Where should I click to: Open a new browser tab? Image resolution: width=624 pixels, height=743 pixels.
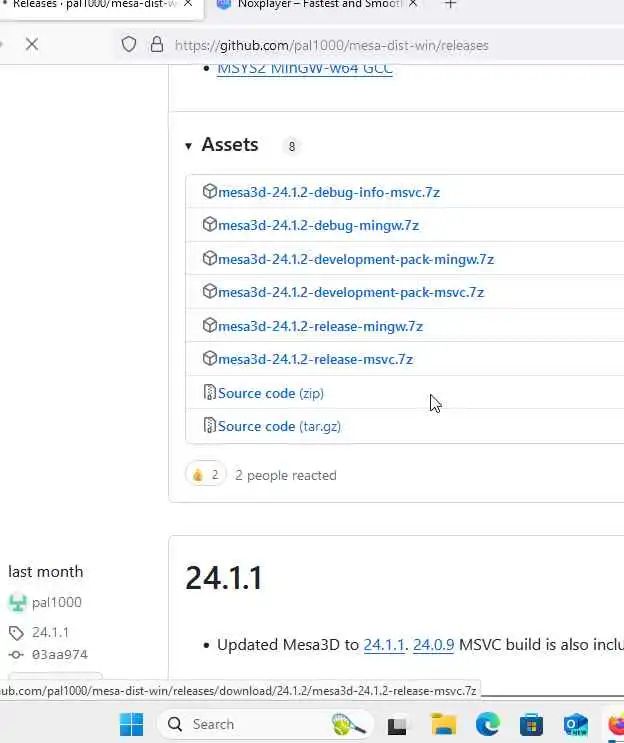(x=451, y=5)
